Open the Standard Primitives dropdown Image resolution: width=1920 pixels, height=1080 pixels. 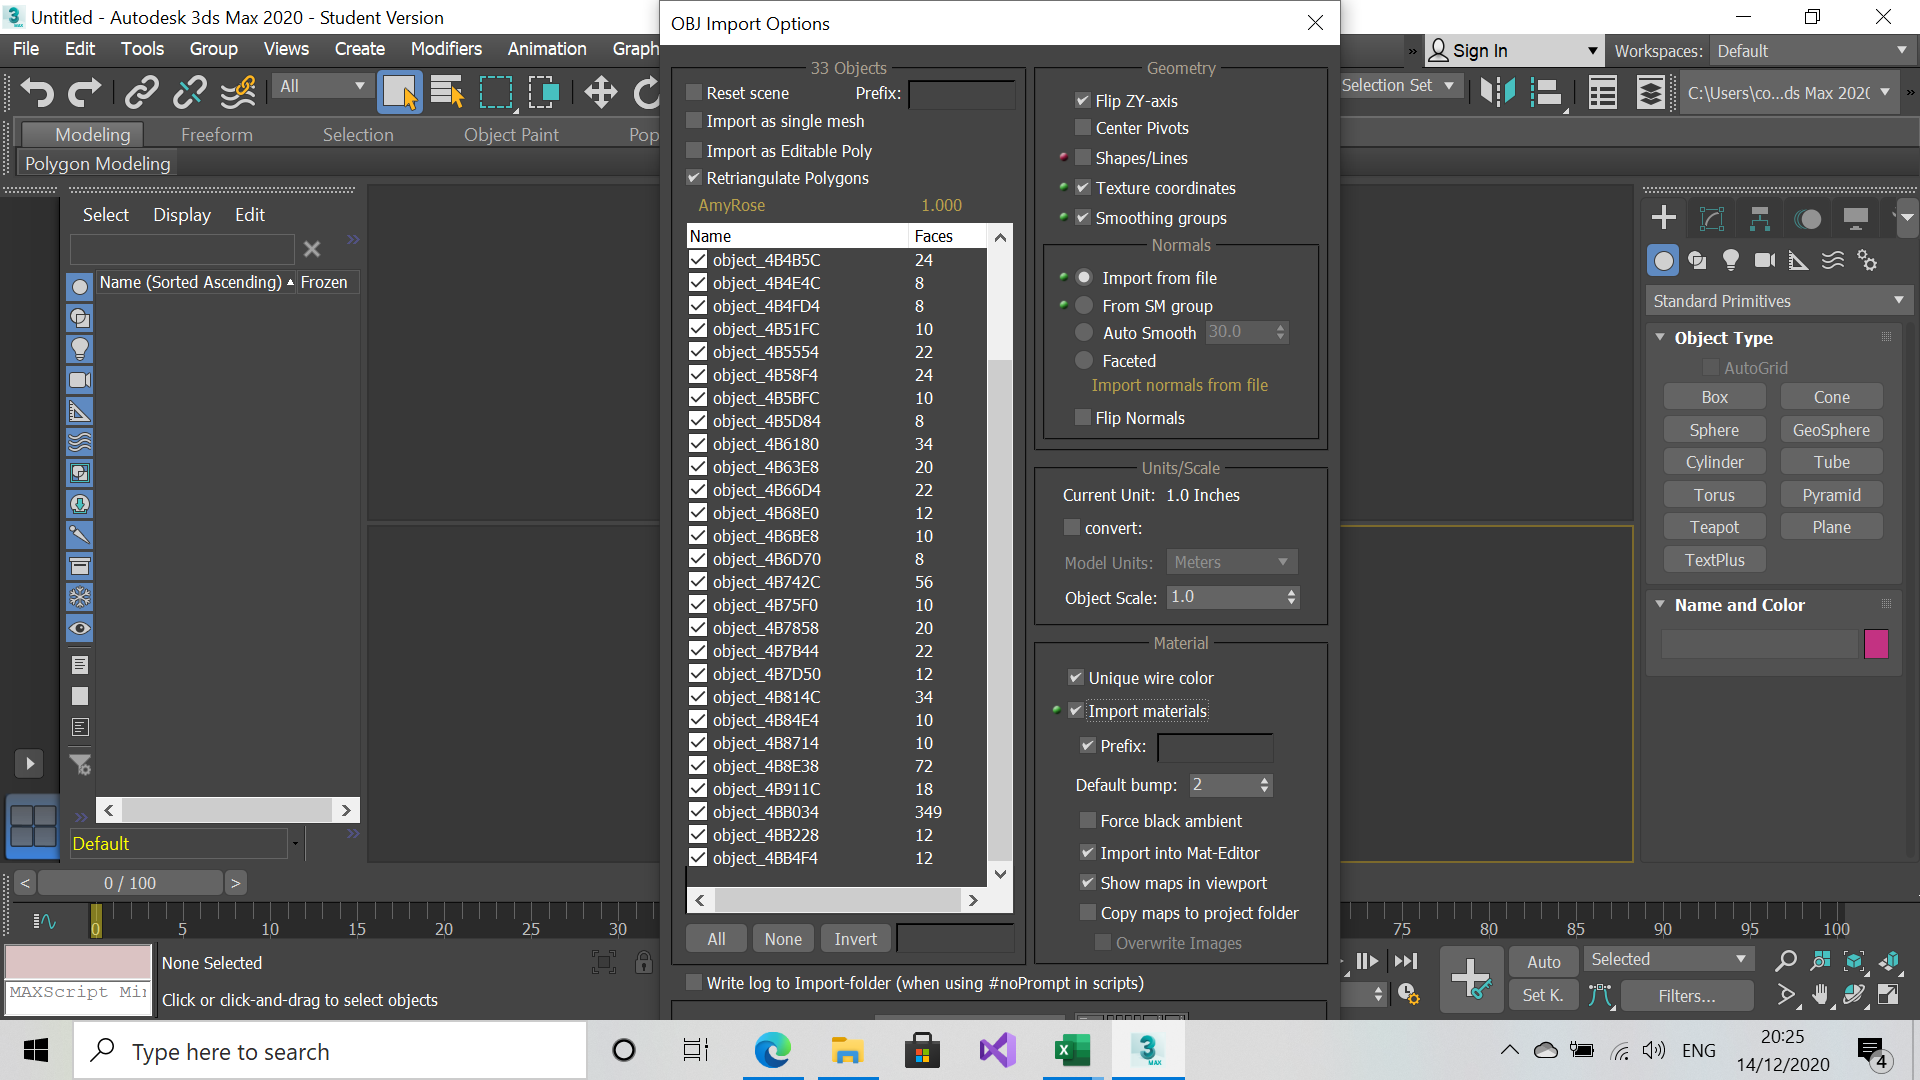[x=1779, y=300]
